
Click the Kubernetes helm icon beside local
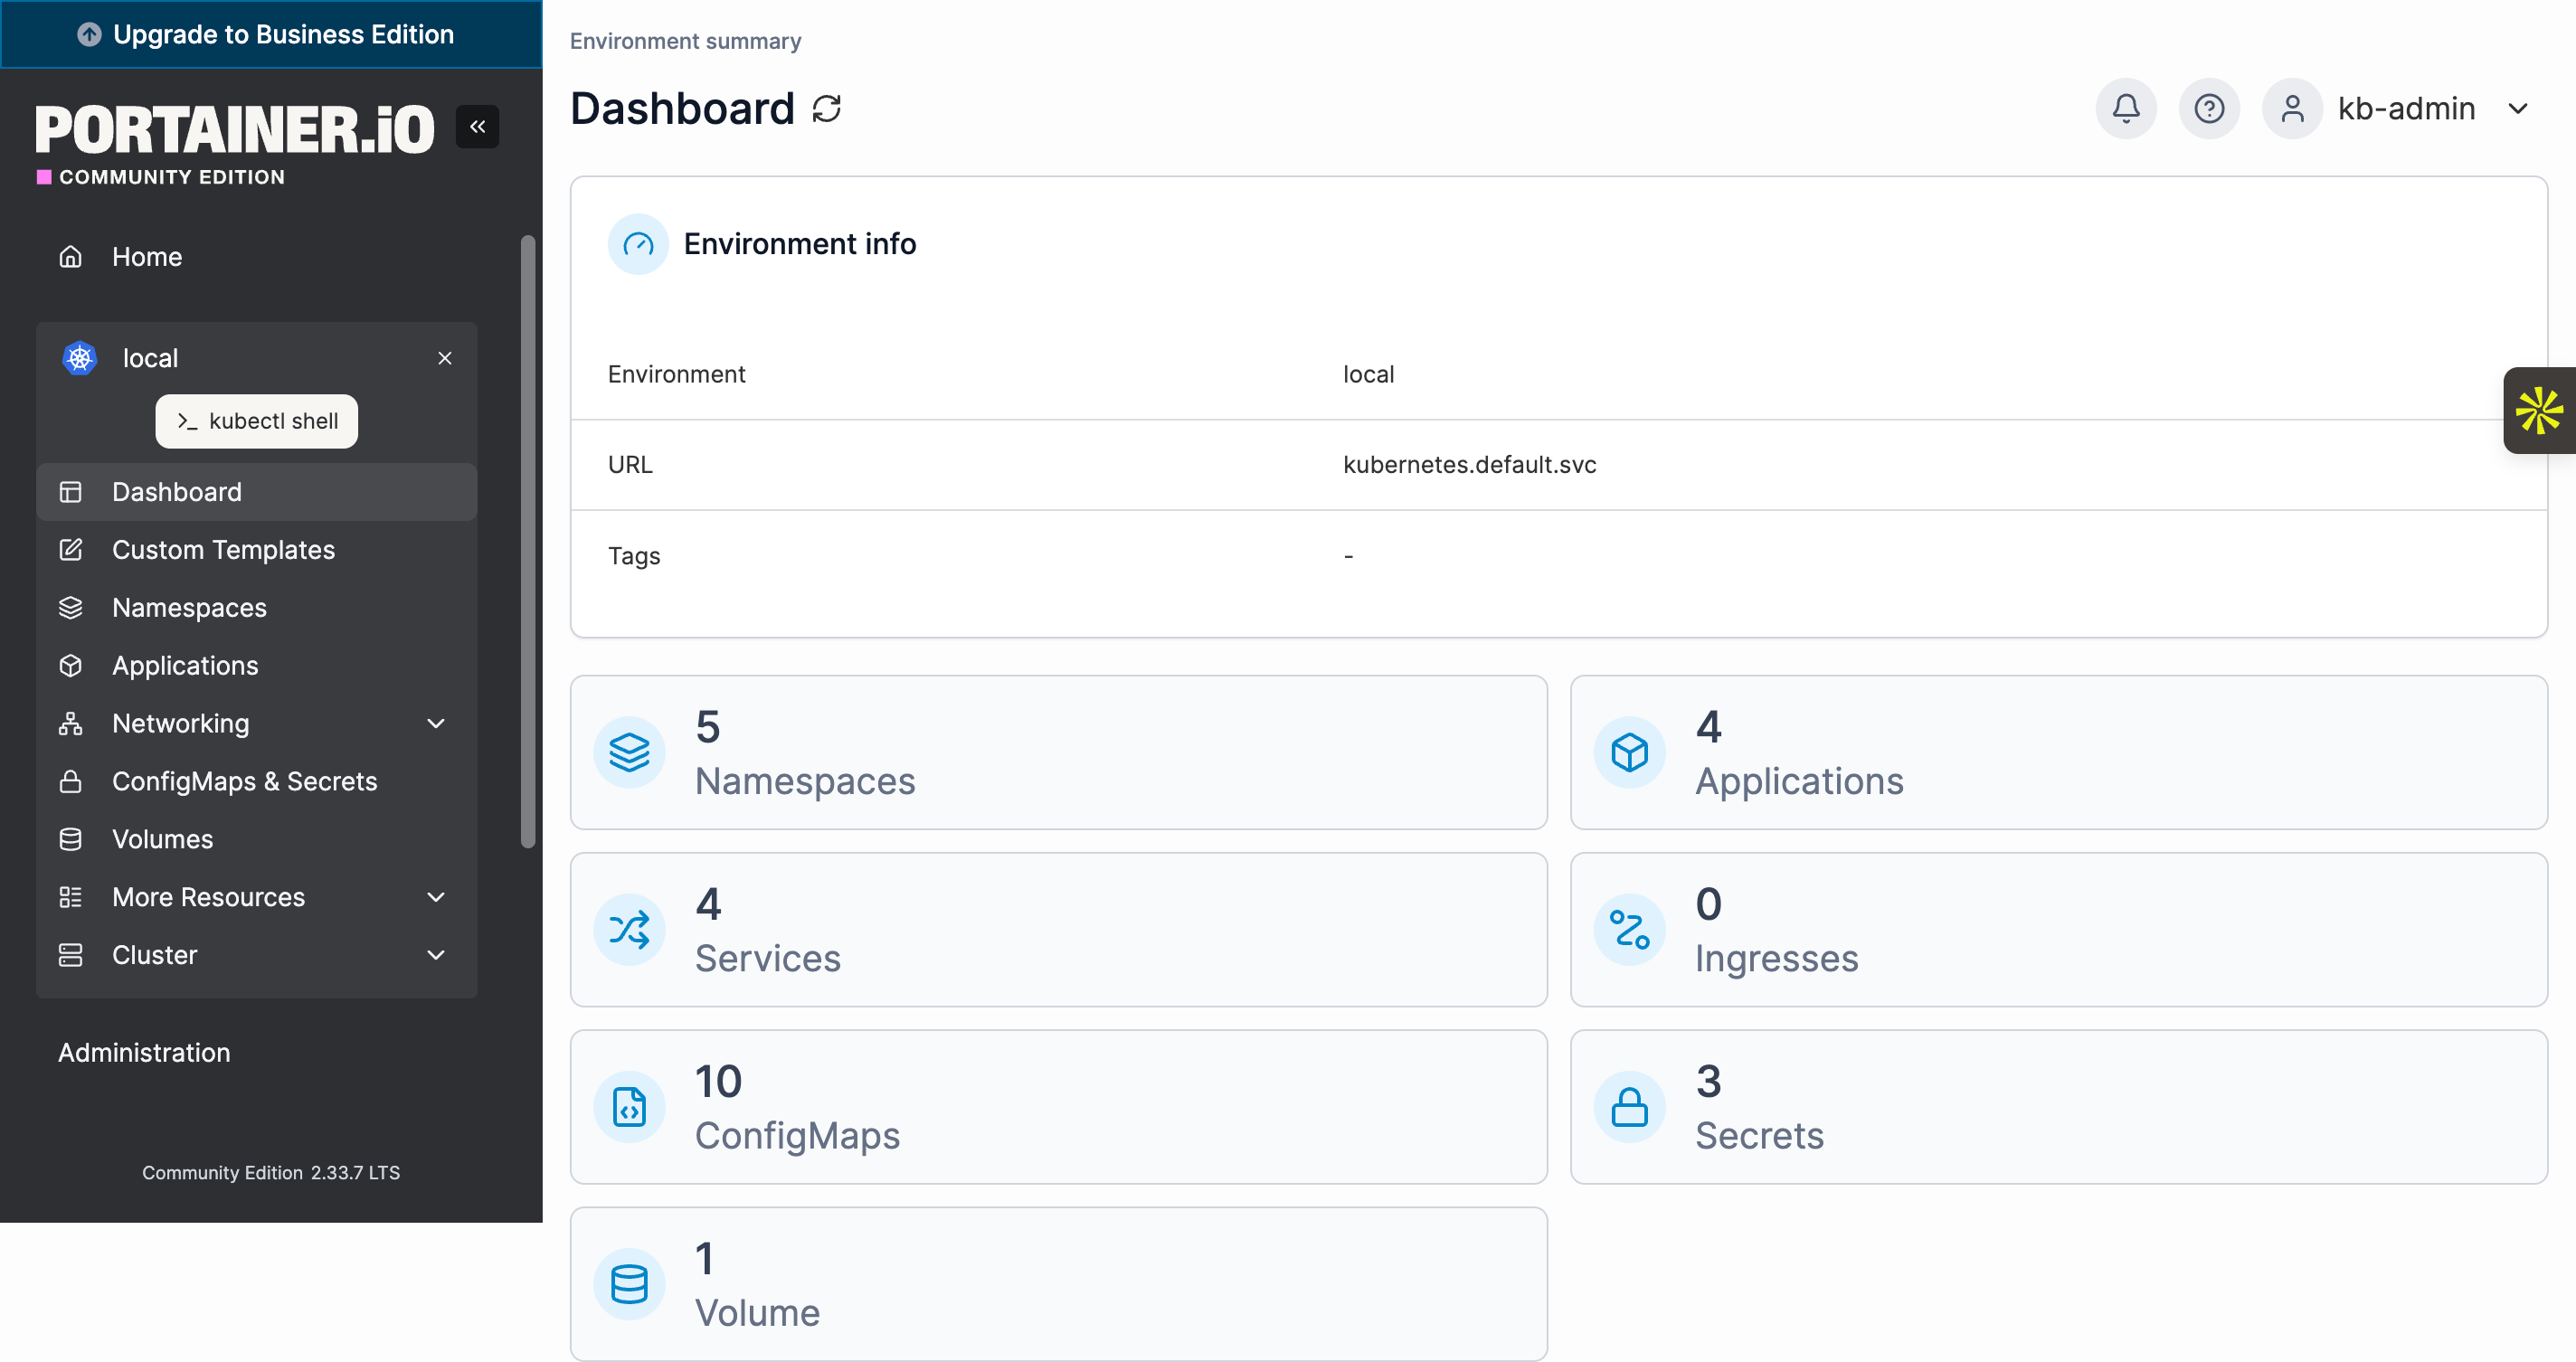click(79, 358)
